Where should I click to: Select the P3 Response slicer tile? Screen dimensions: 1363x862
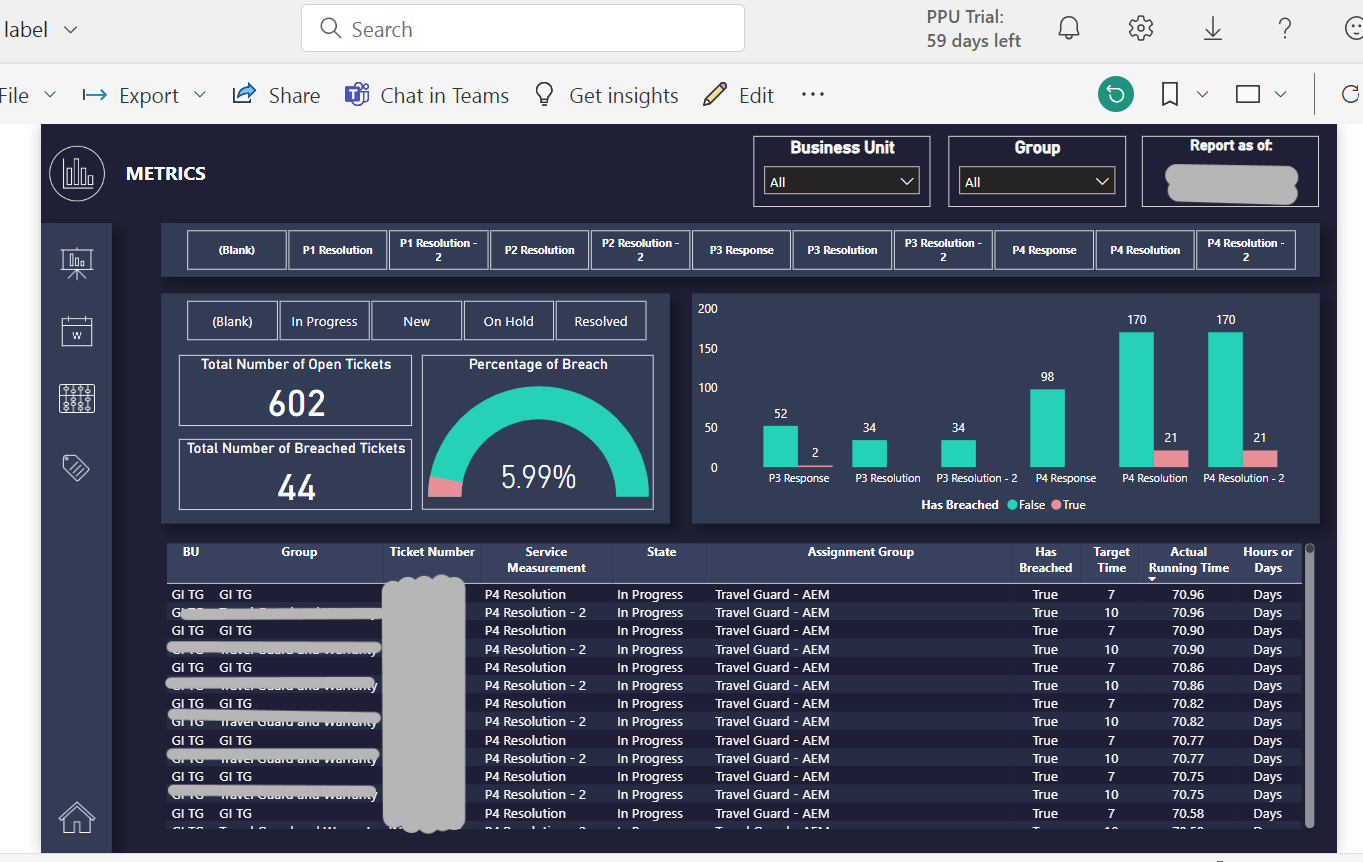pyautogui.click(x=742, y=250)
